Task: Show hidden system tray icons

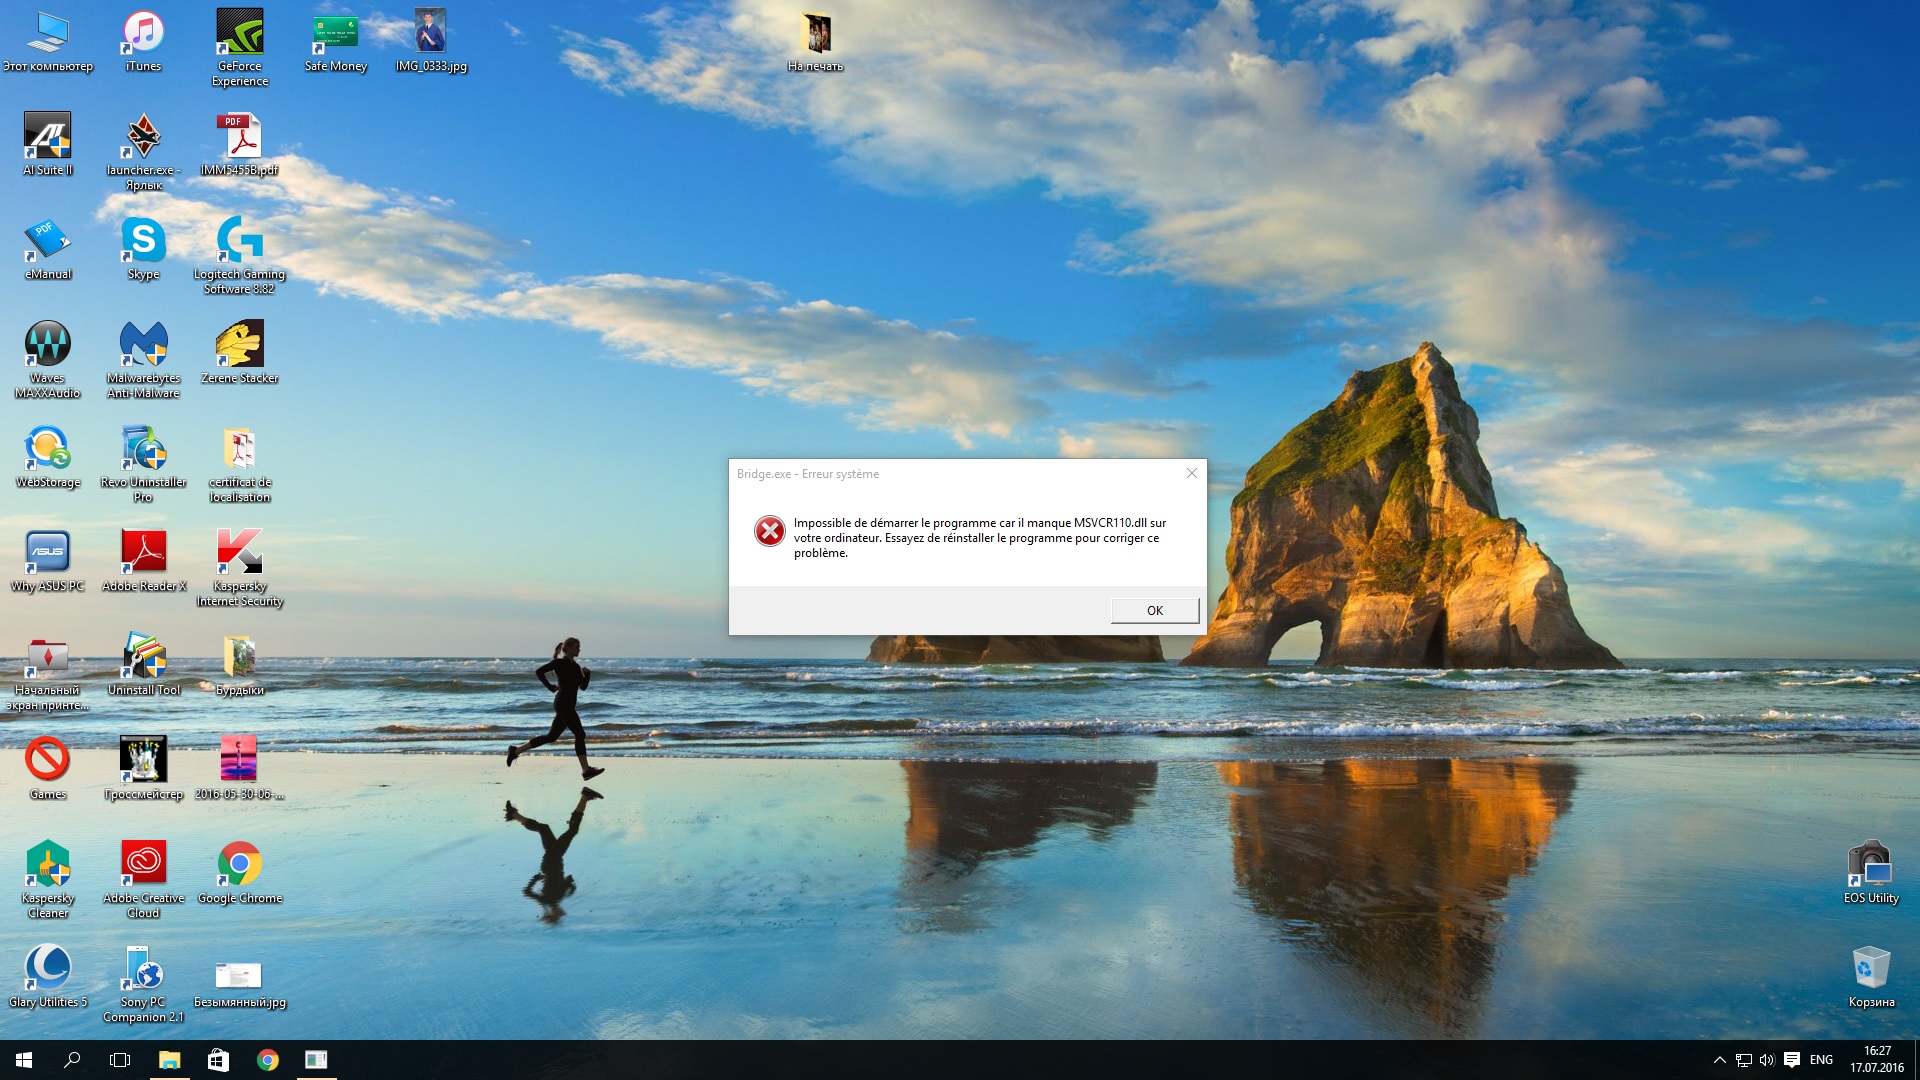Action: 1719,1060
